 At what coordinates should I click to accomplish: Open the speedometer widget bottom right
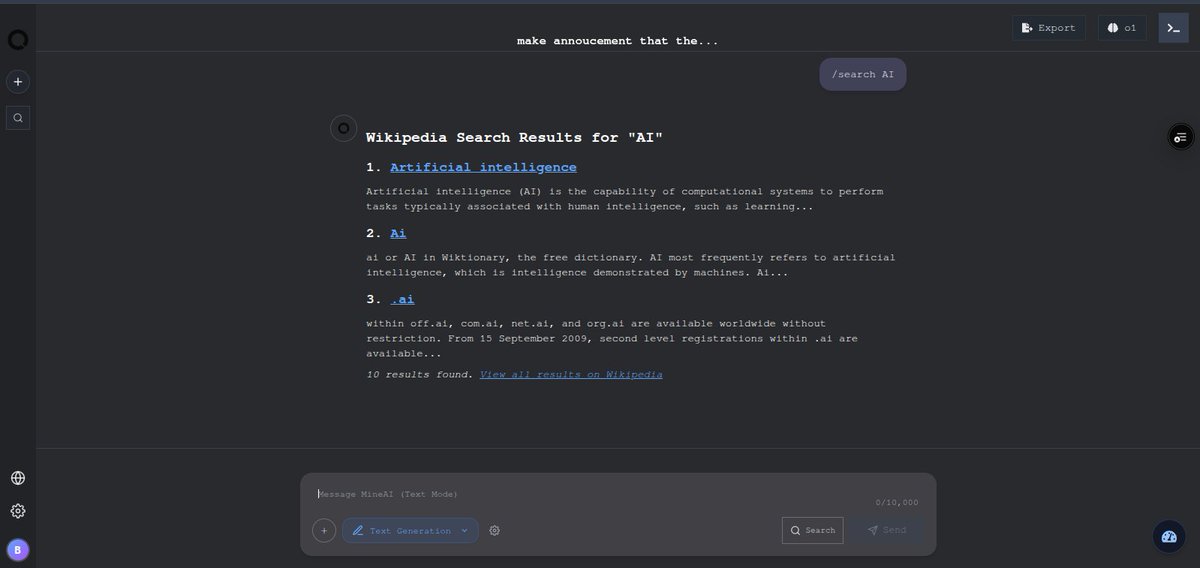click(x=1168, y=537)
